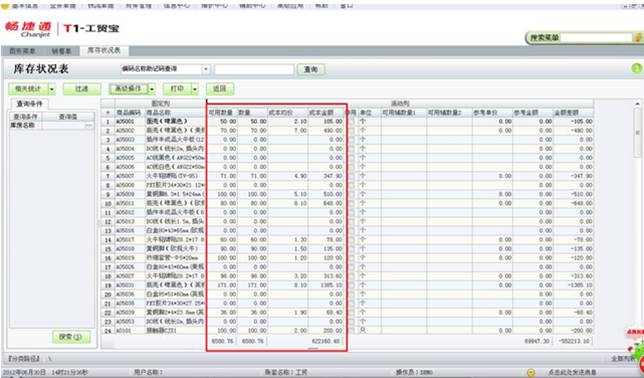Click the 高级操作 button
644x378 pixels.
[x=129, y=89]
